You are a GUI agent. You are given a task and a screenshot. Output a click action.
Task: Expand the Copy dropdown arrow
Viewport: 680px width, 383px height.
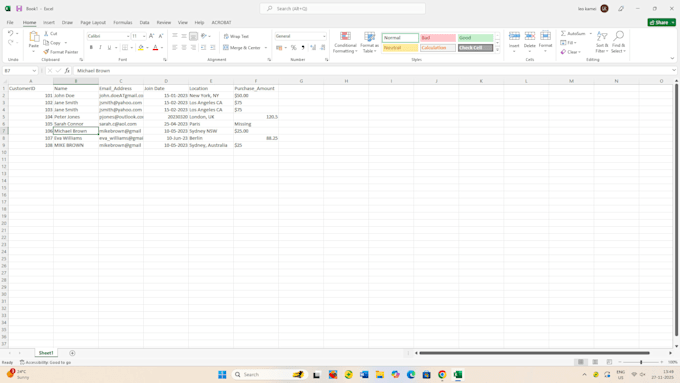tap(66, 43)
